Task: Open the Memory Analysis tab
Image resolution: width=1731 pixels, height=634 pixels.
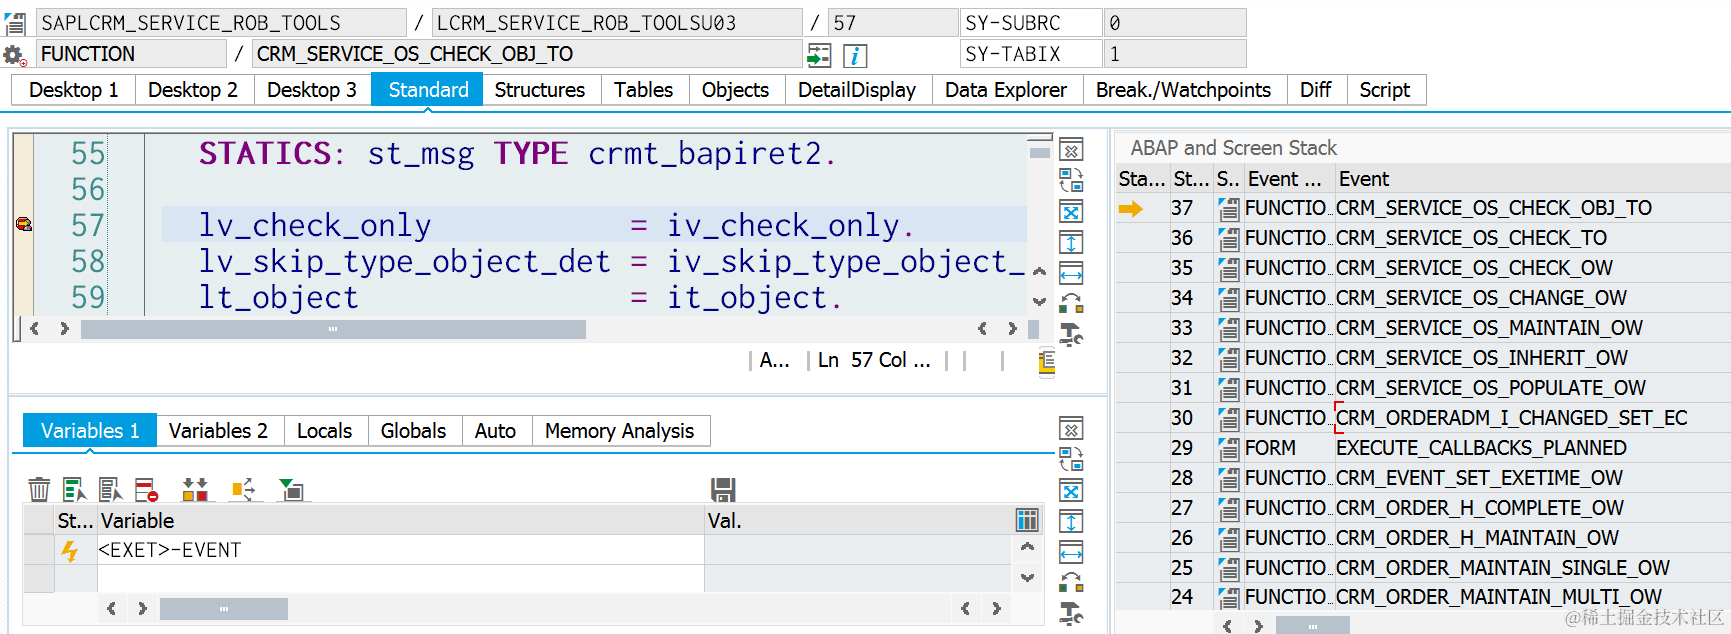Action: pyautogui.click(x=620, y=431)
